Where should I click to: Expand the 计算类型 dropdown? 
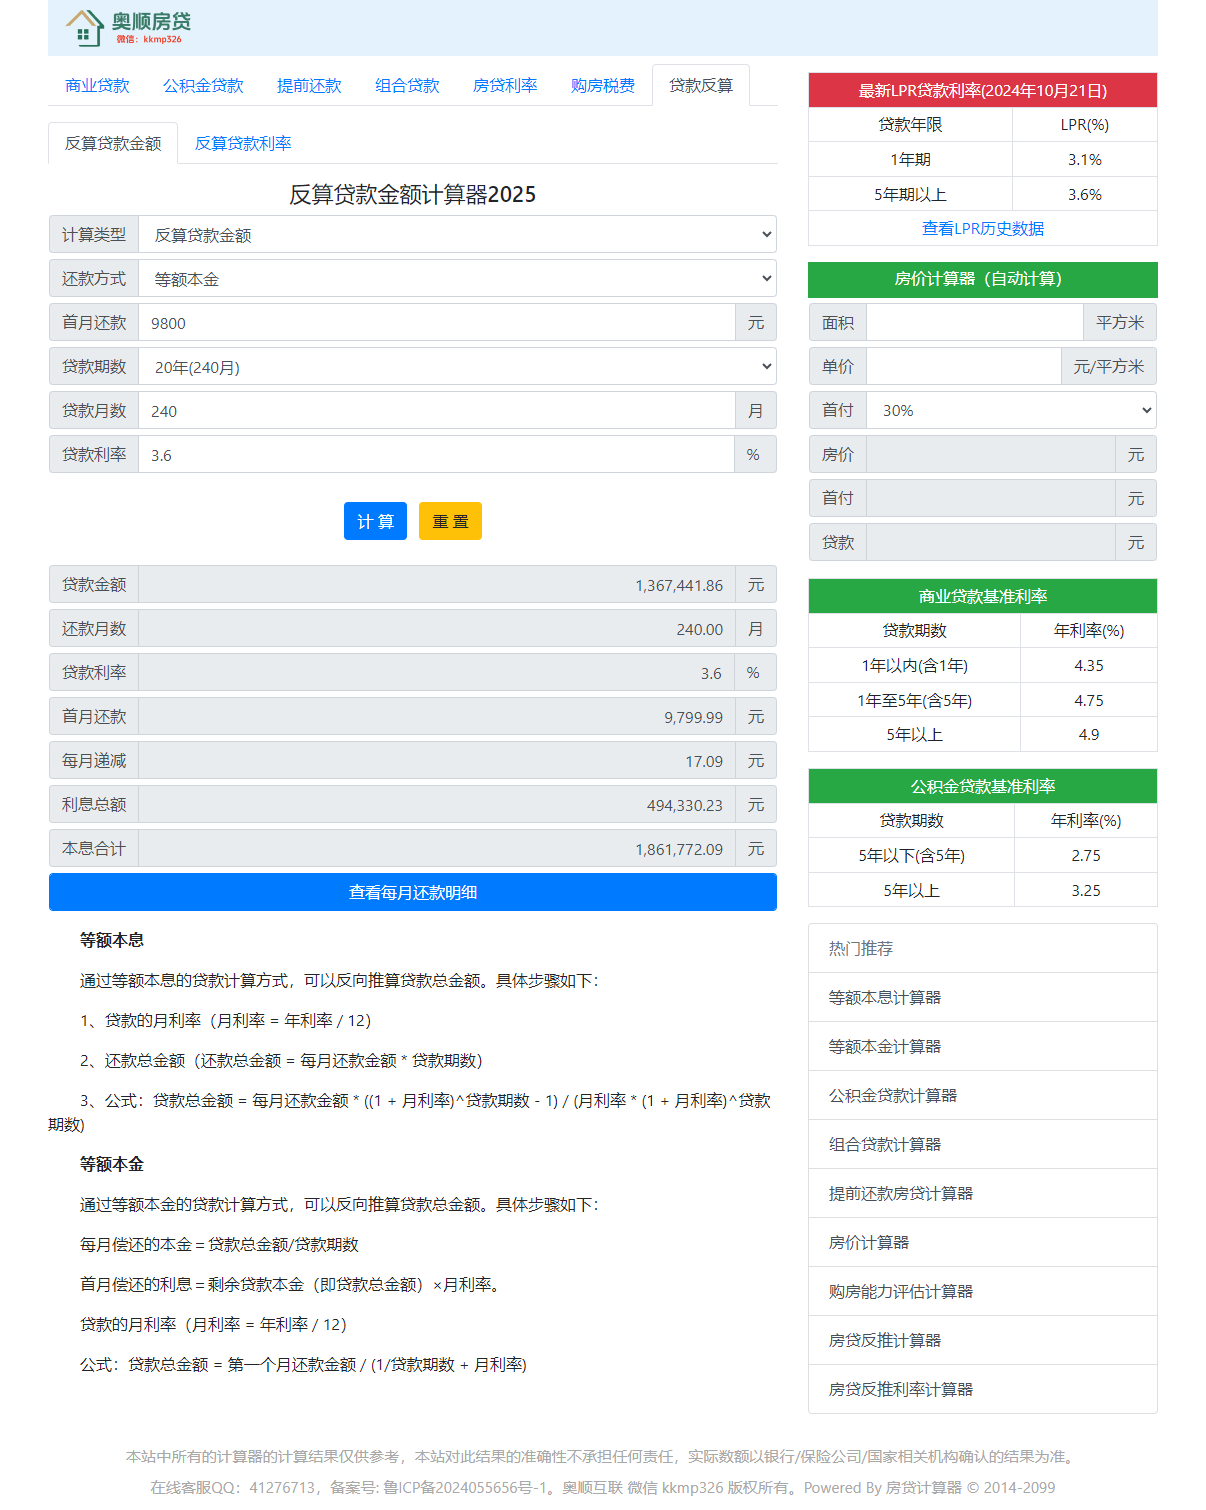click(457, 235)
